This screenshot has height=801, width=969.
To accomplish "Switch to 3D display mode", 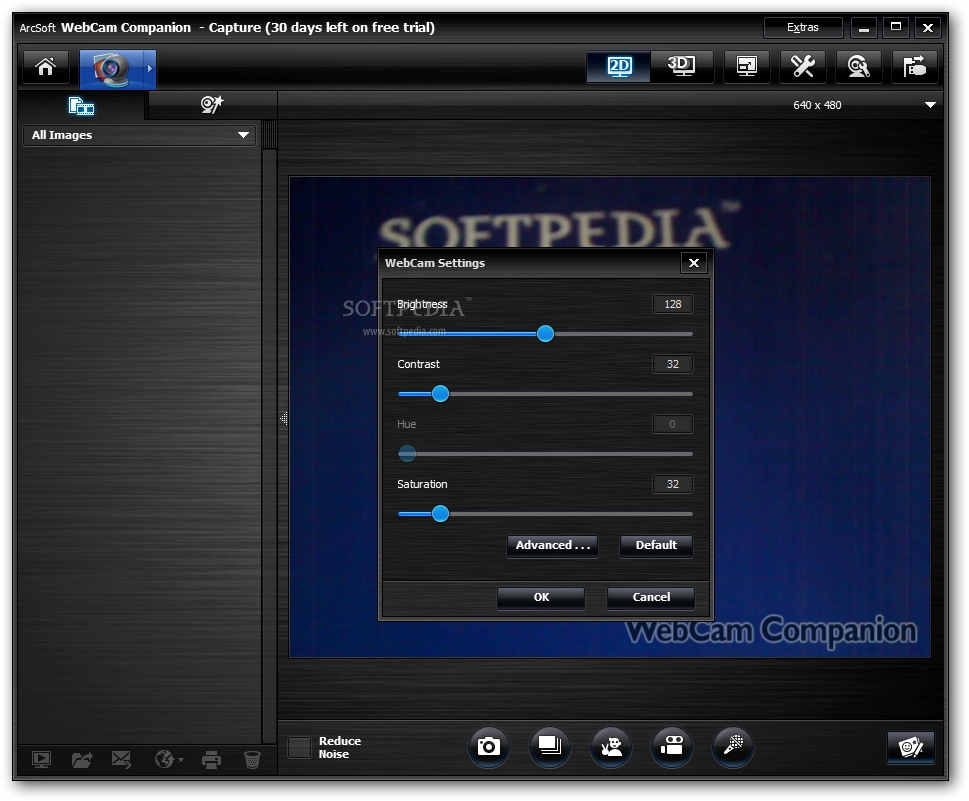I will (x=681, y=66).
